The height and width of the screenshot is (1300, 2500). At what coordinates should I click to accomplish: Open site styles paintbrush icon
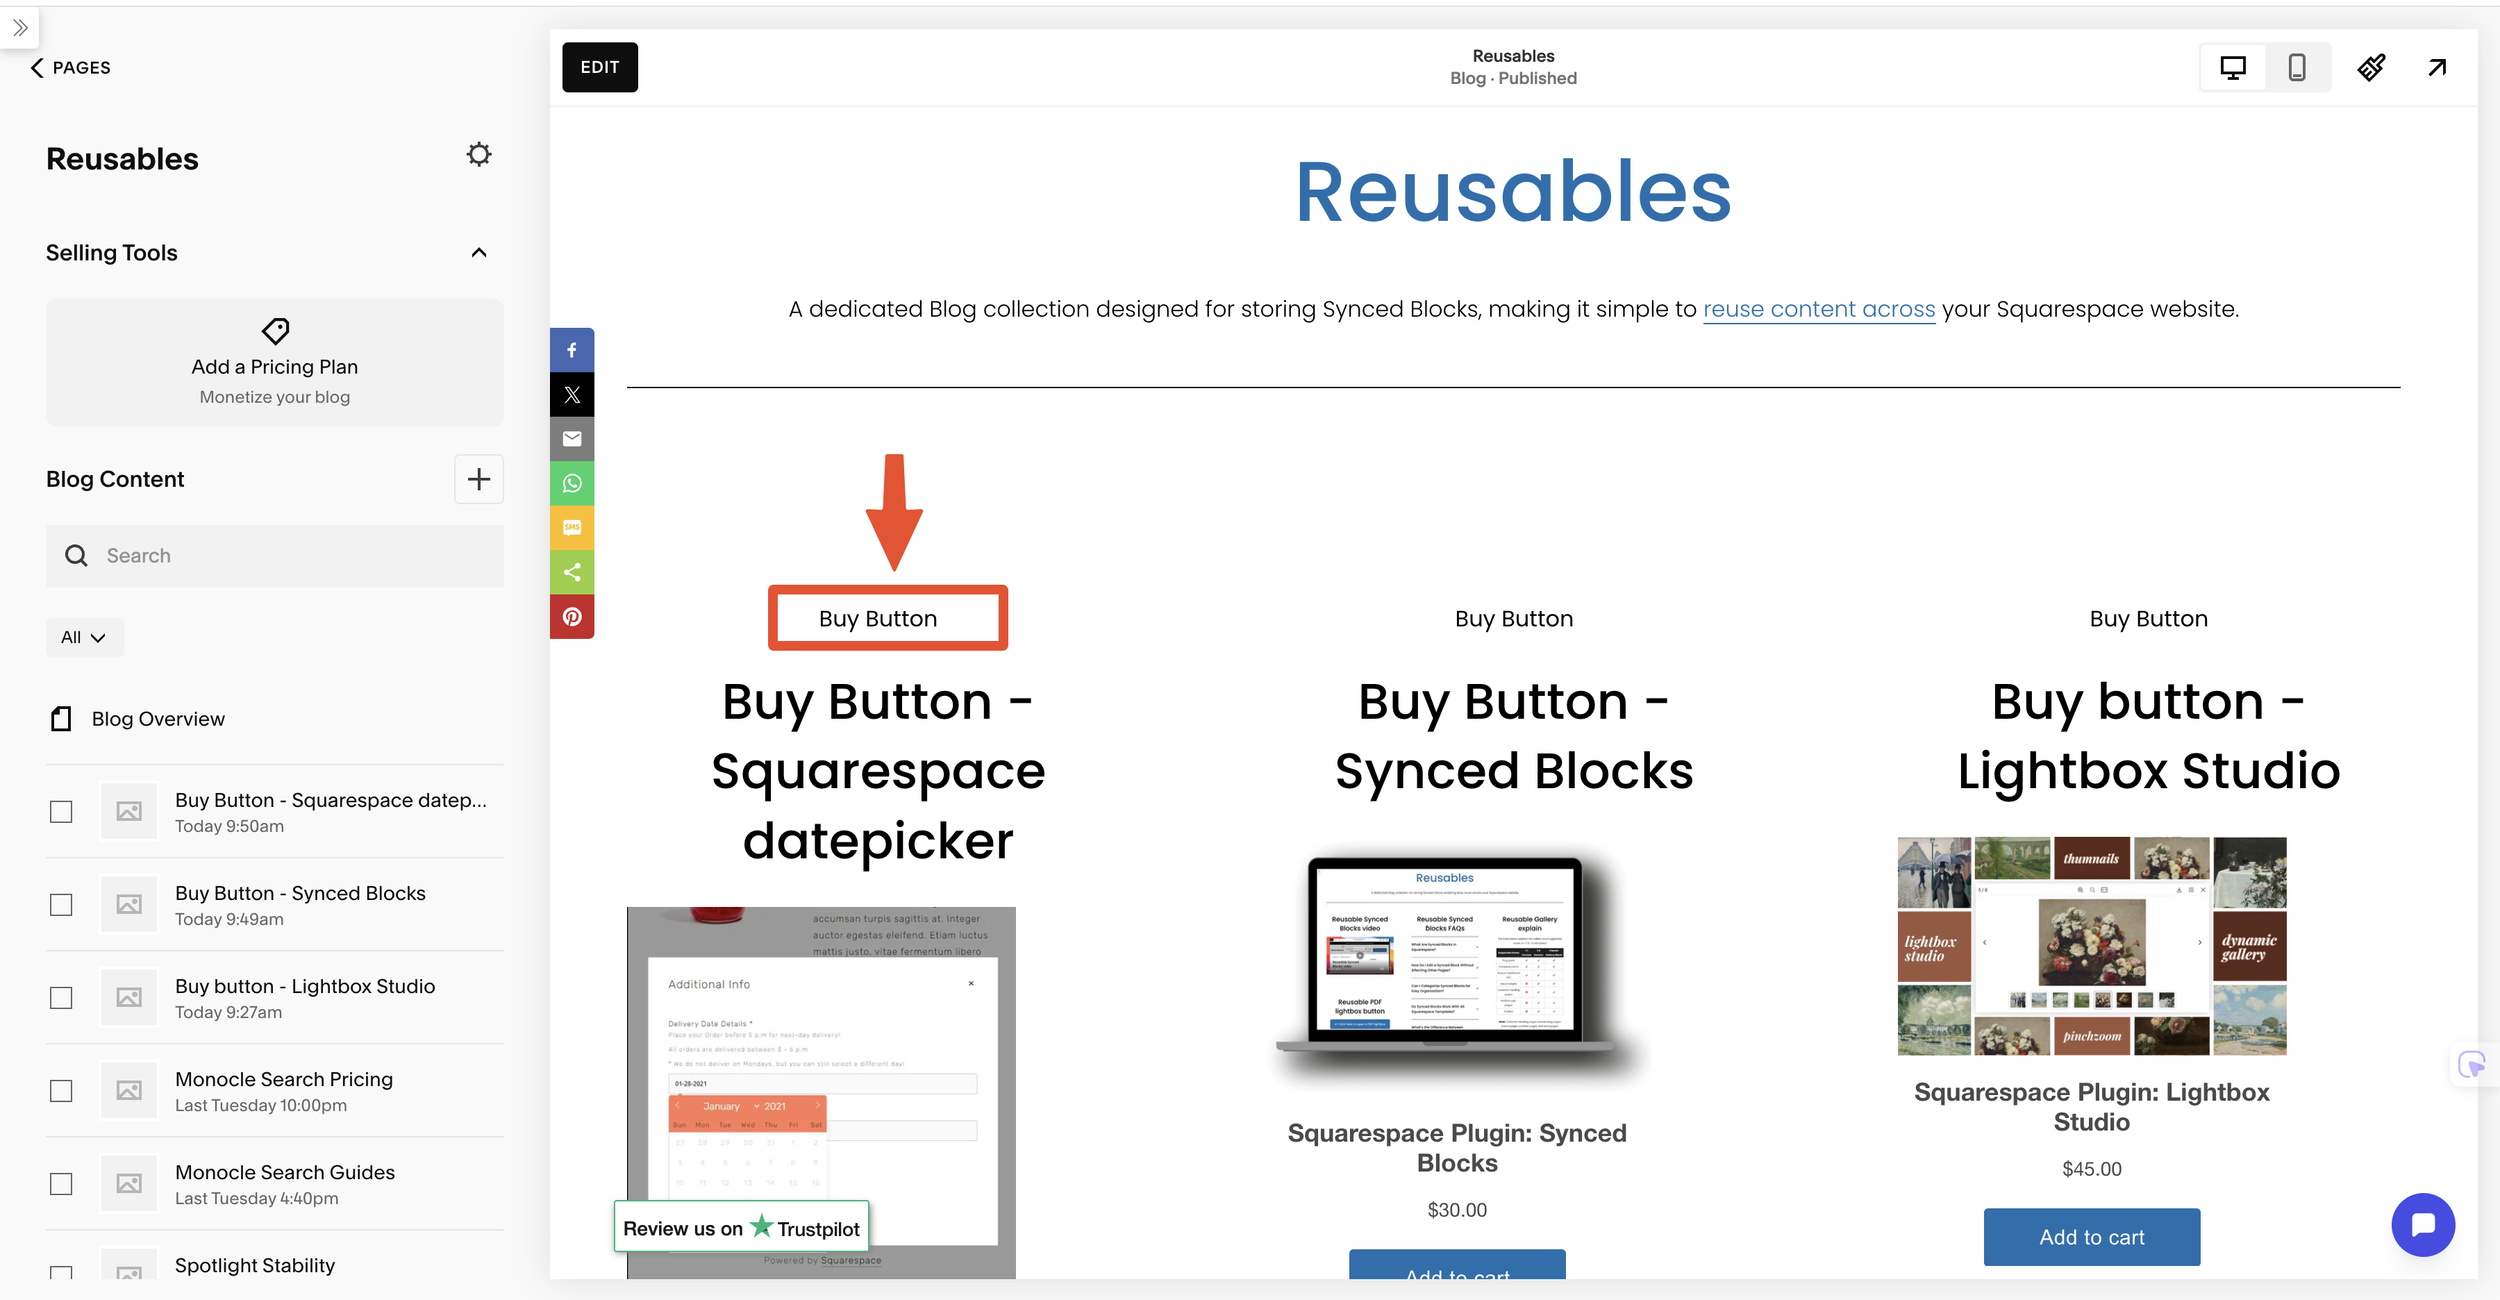(2372, 67)
